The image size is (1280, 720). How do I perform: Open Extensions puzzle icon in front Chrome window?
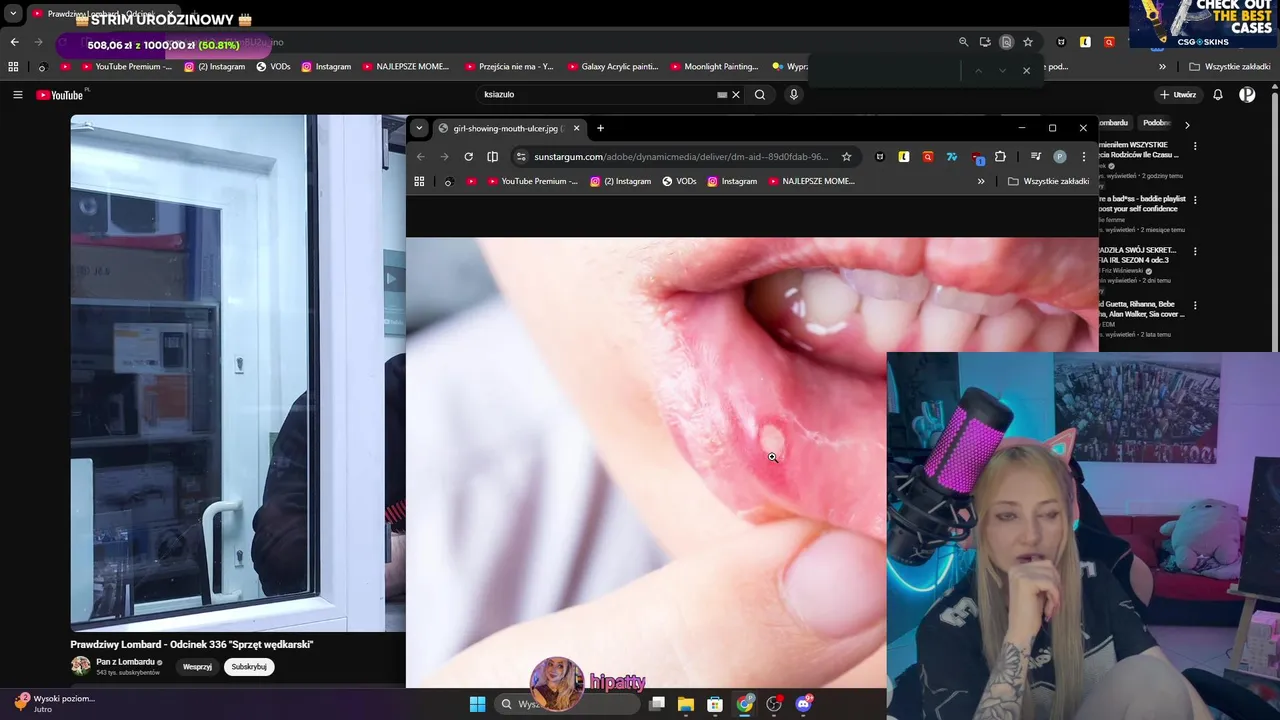click(x=1000, y=157)
